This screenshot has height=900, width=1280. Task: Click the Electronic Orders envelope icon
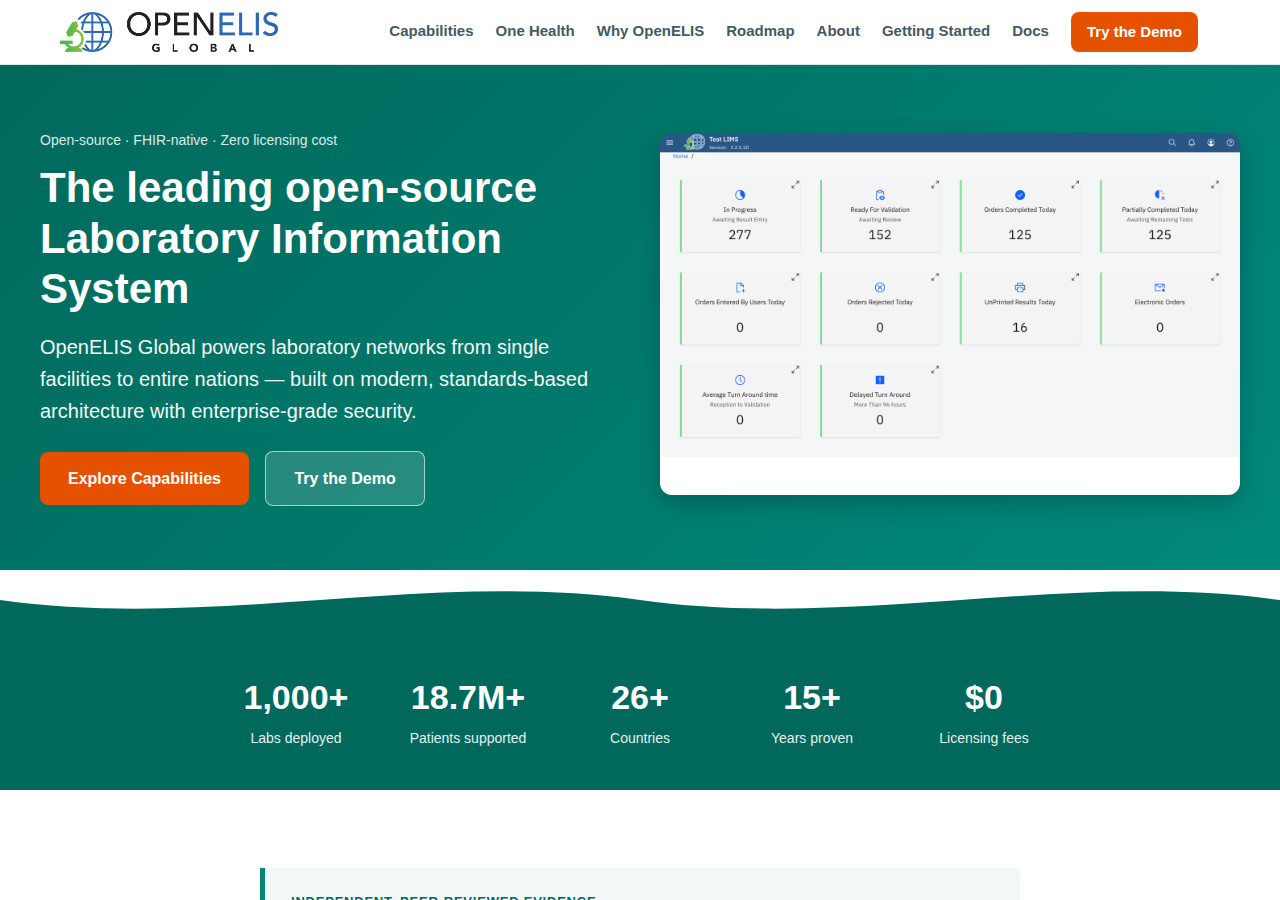tap(1160, 287)
